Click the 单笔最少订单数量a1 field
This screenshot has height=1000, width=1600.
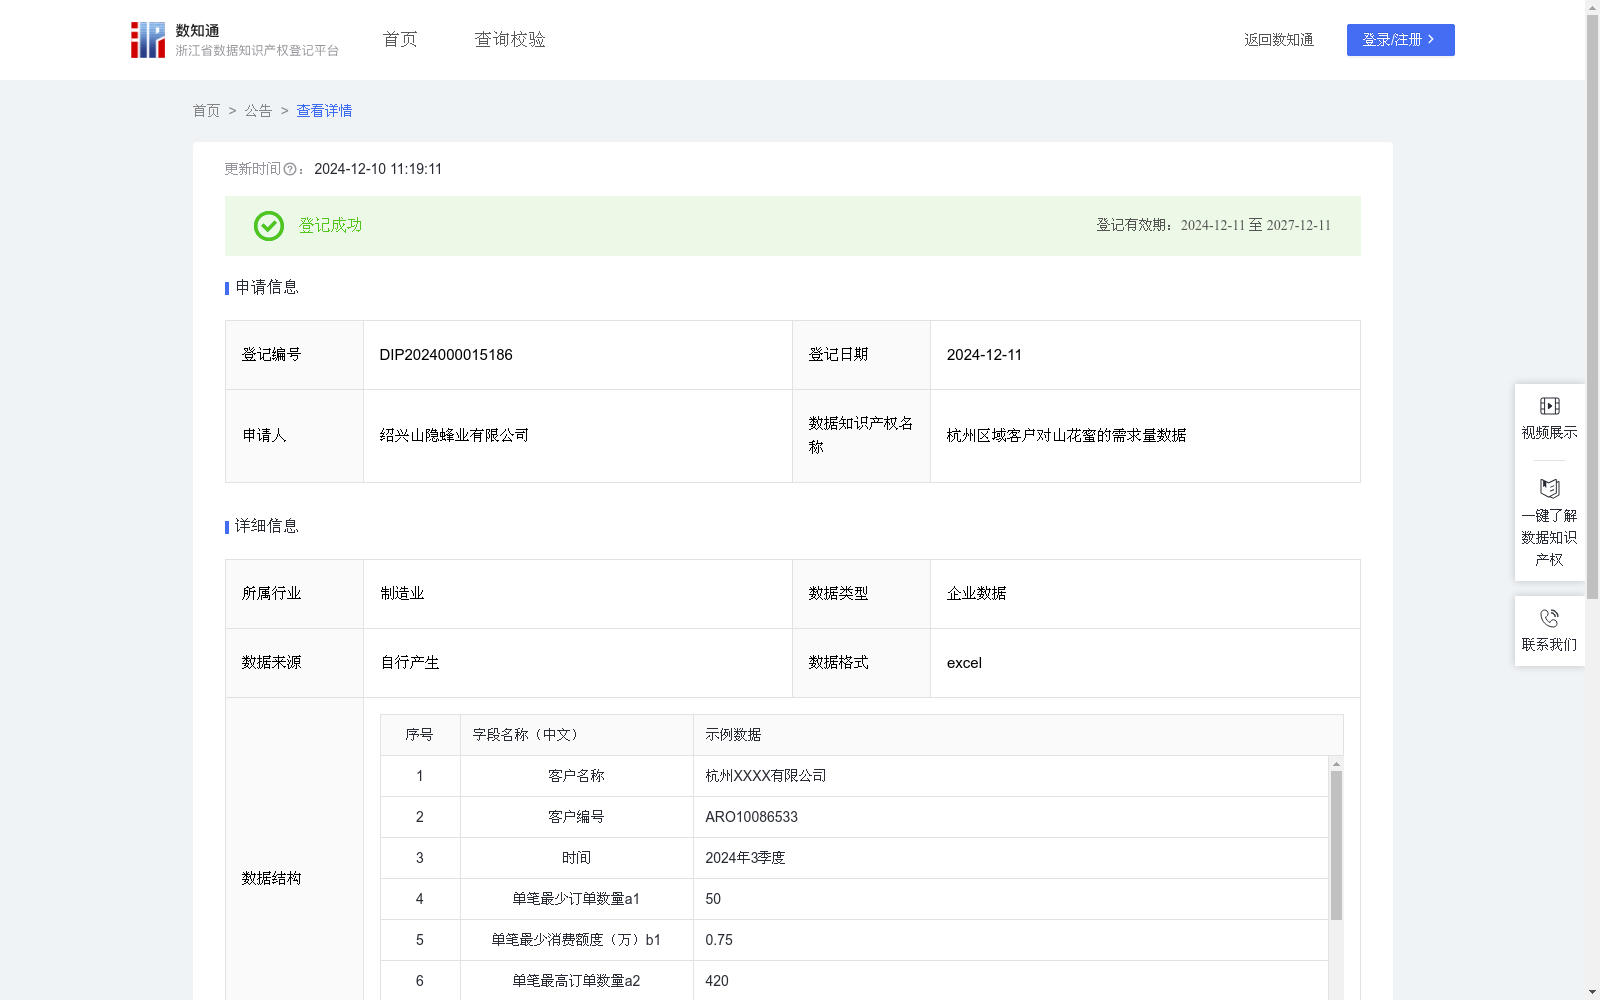(x=576, y=899)
